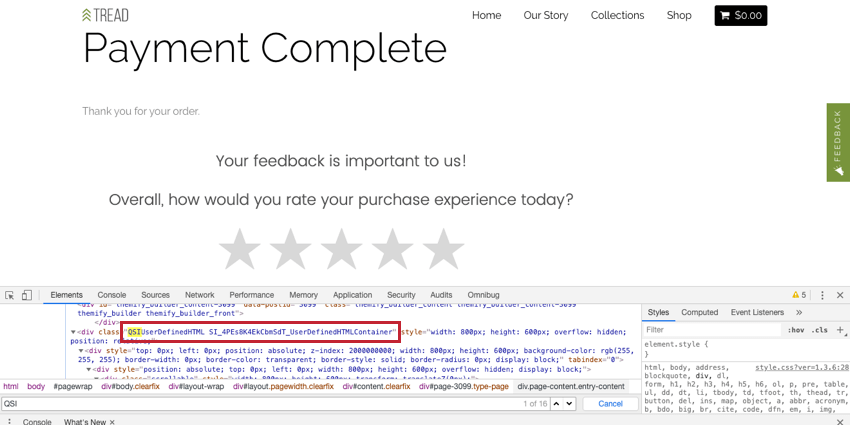Close the What's New drawer tab
Screen dimensions: 850x425
(x=112, y=422)
